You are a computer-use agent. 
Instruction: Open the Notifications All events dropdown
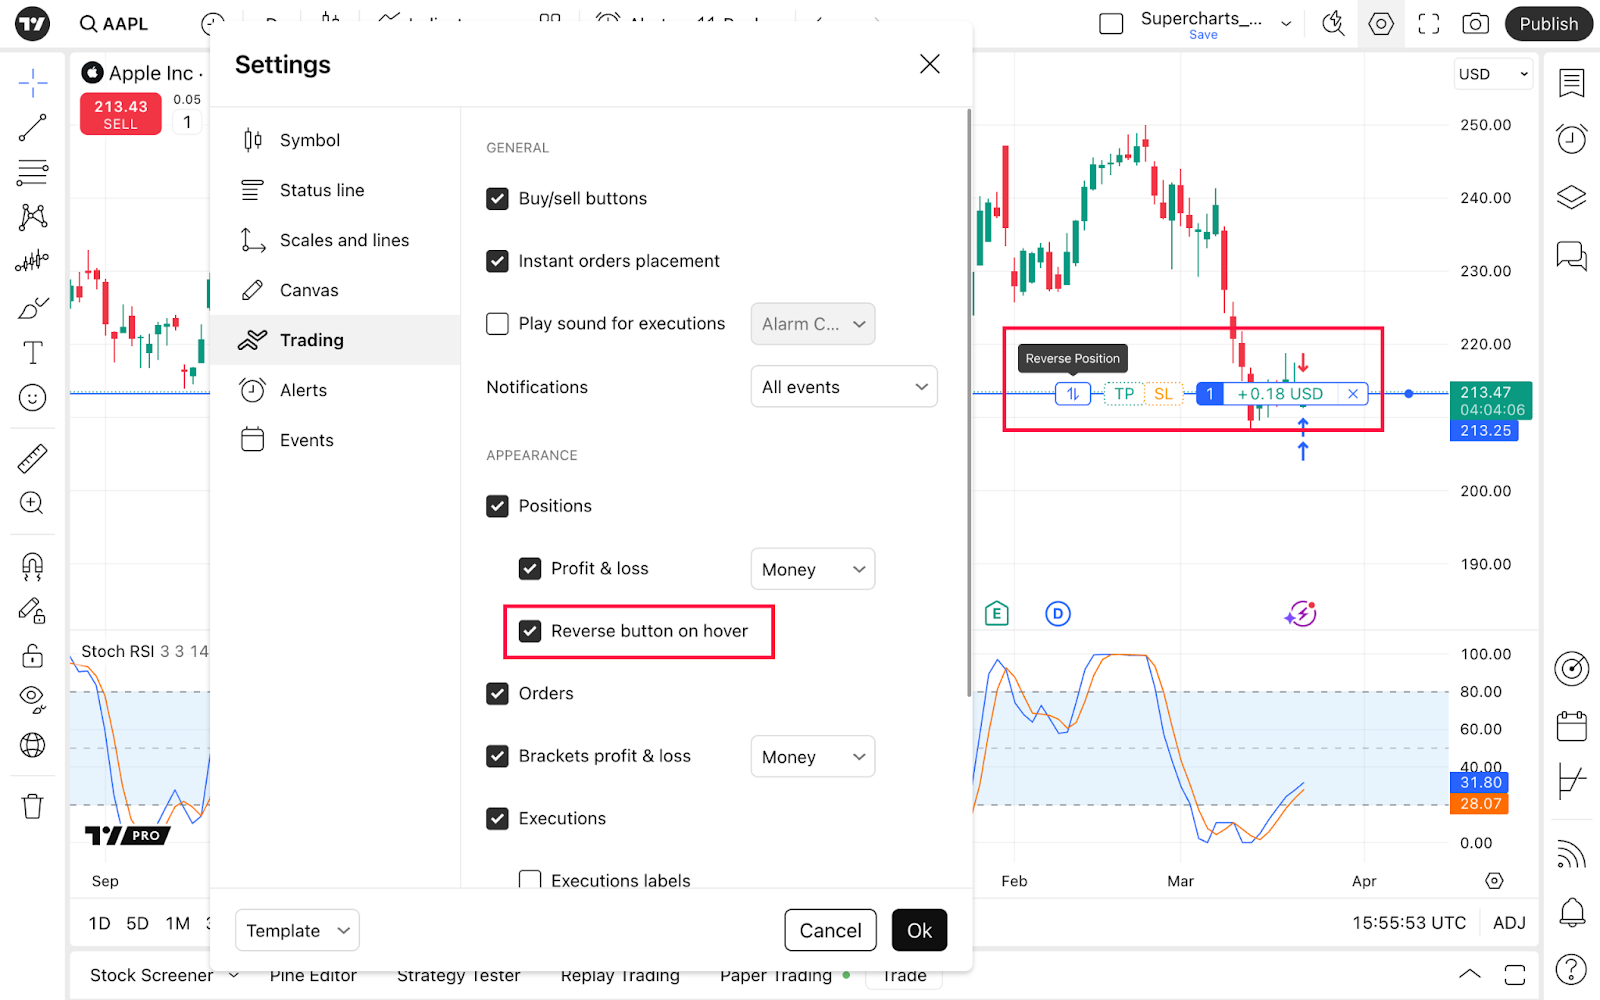click(843, 387)
